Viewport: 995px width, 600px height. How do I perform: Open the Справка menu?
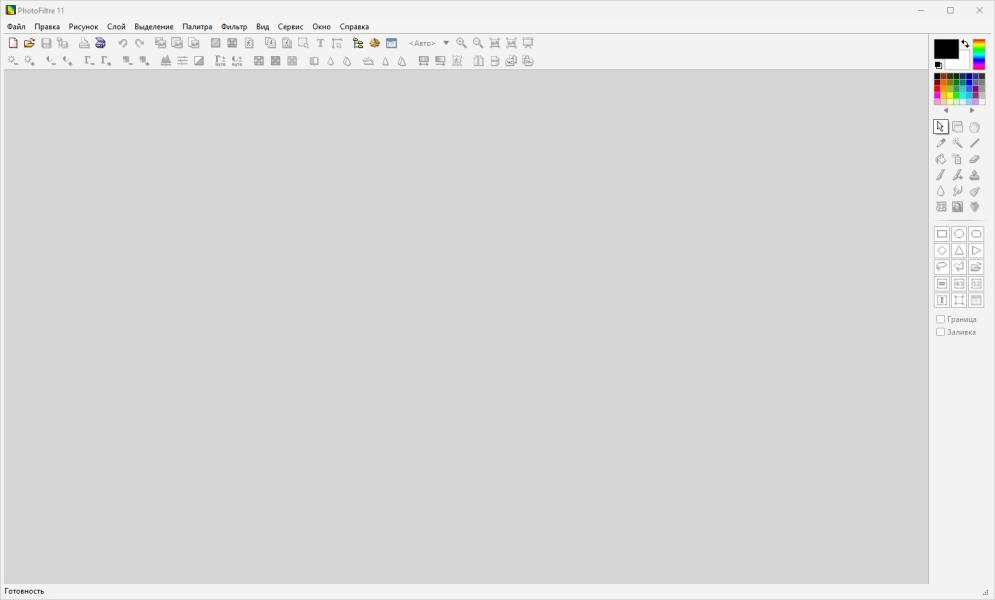coord(354,27)
